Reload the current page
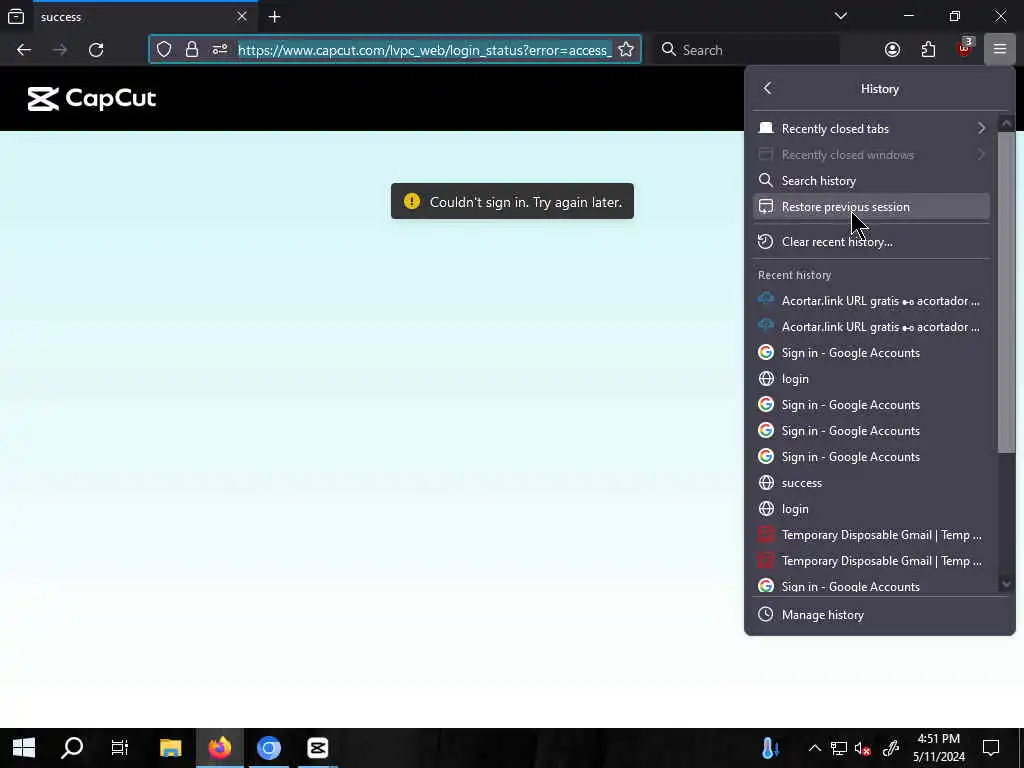This screenshot has width=1024, height=768. 96,50
